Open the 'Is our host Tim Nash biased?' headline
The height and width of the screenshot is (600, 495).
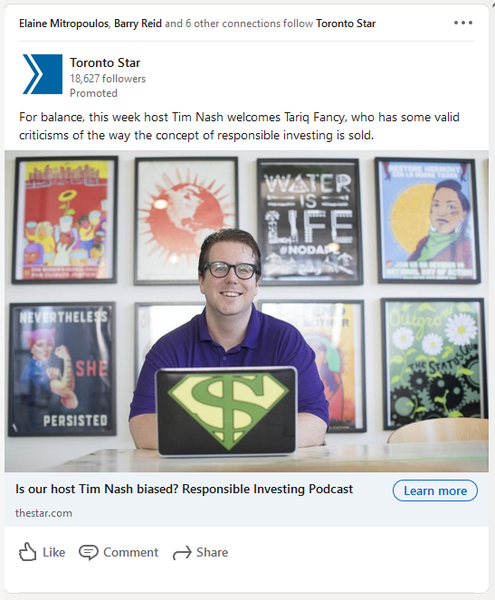184,489
